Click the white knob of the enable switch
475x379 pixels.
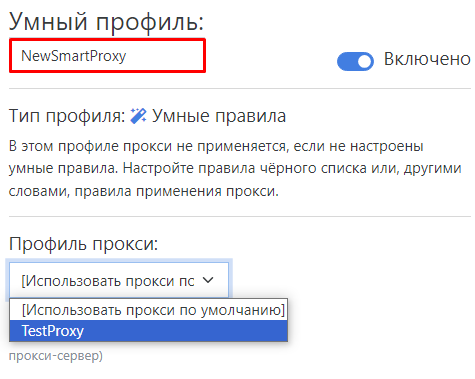point(364,61)
